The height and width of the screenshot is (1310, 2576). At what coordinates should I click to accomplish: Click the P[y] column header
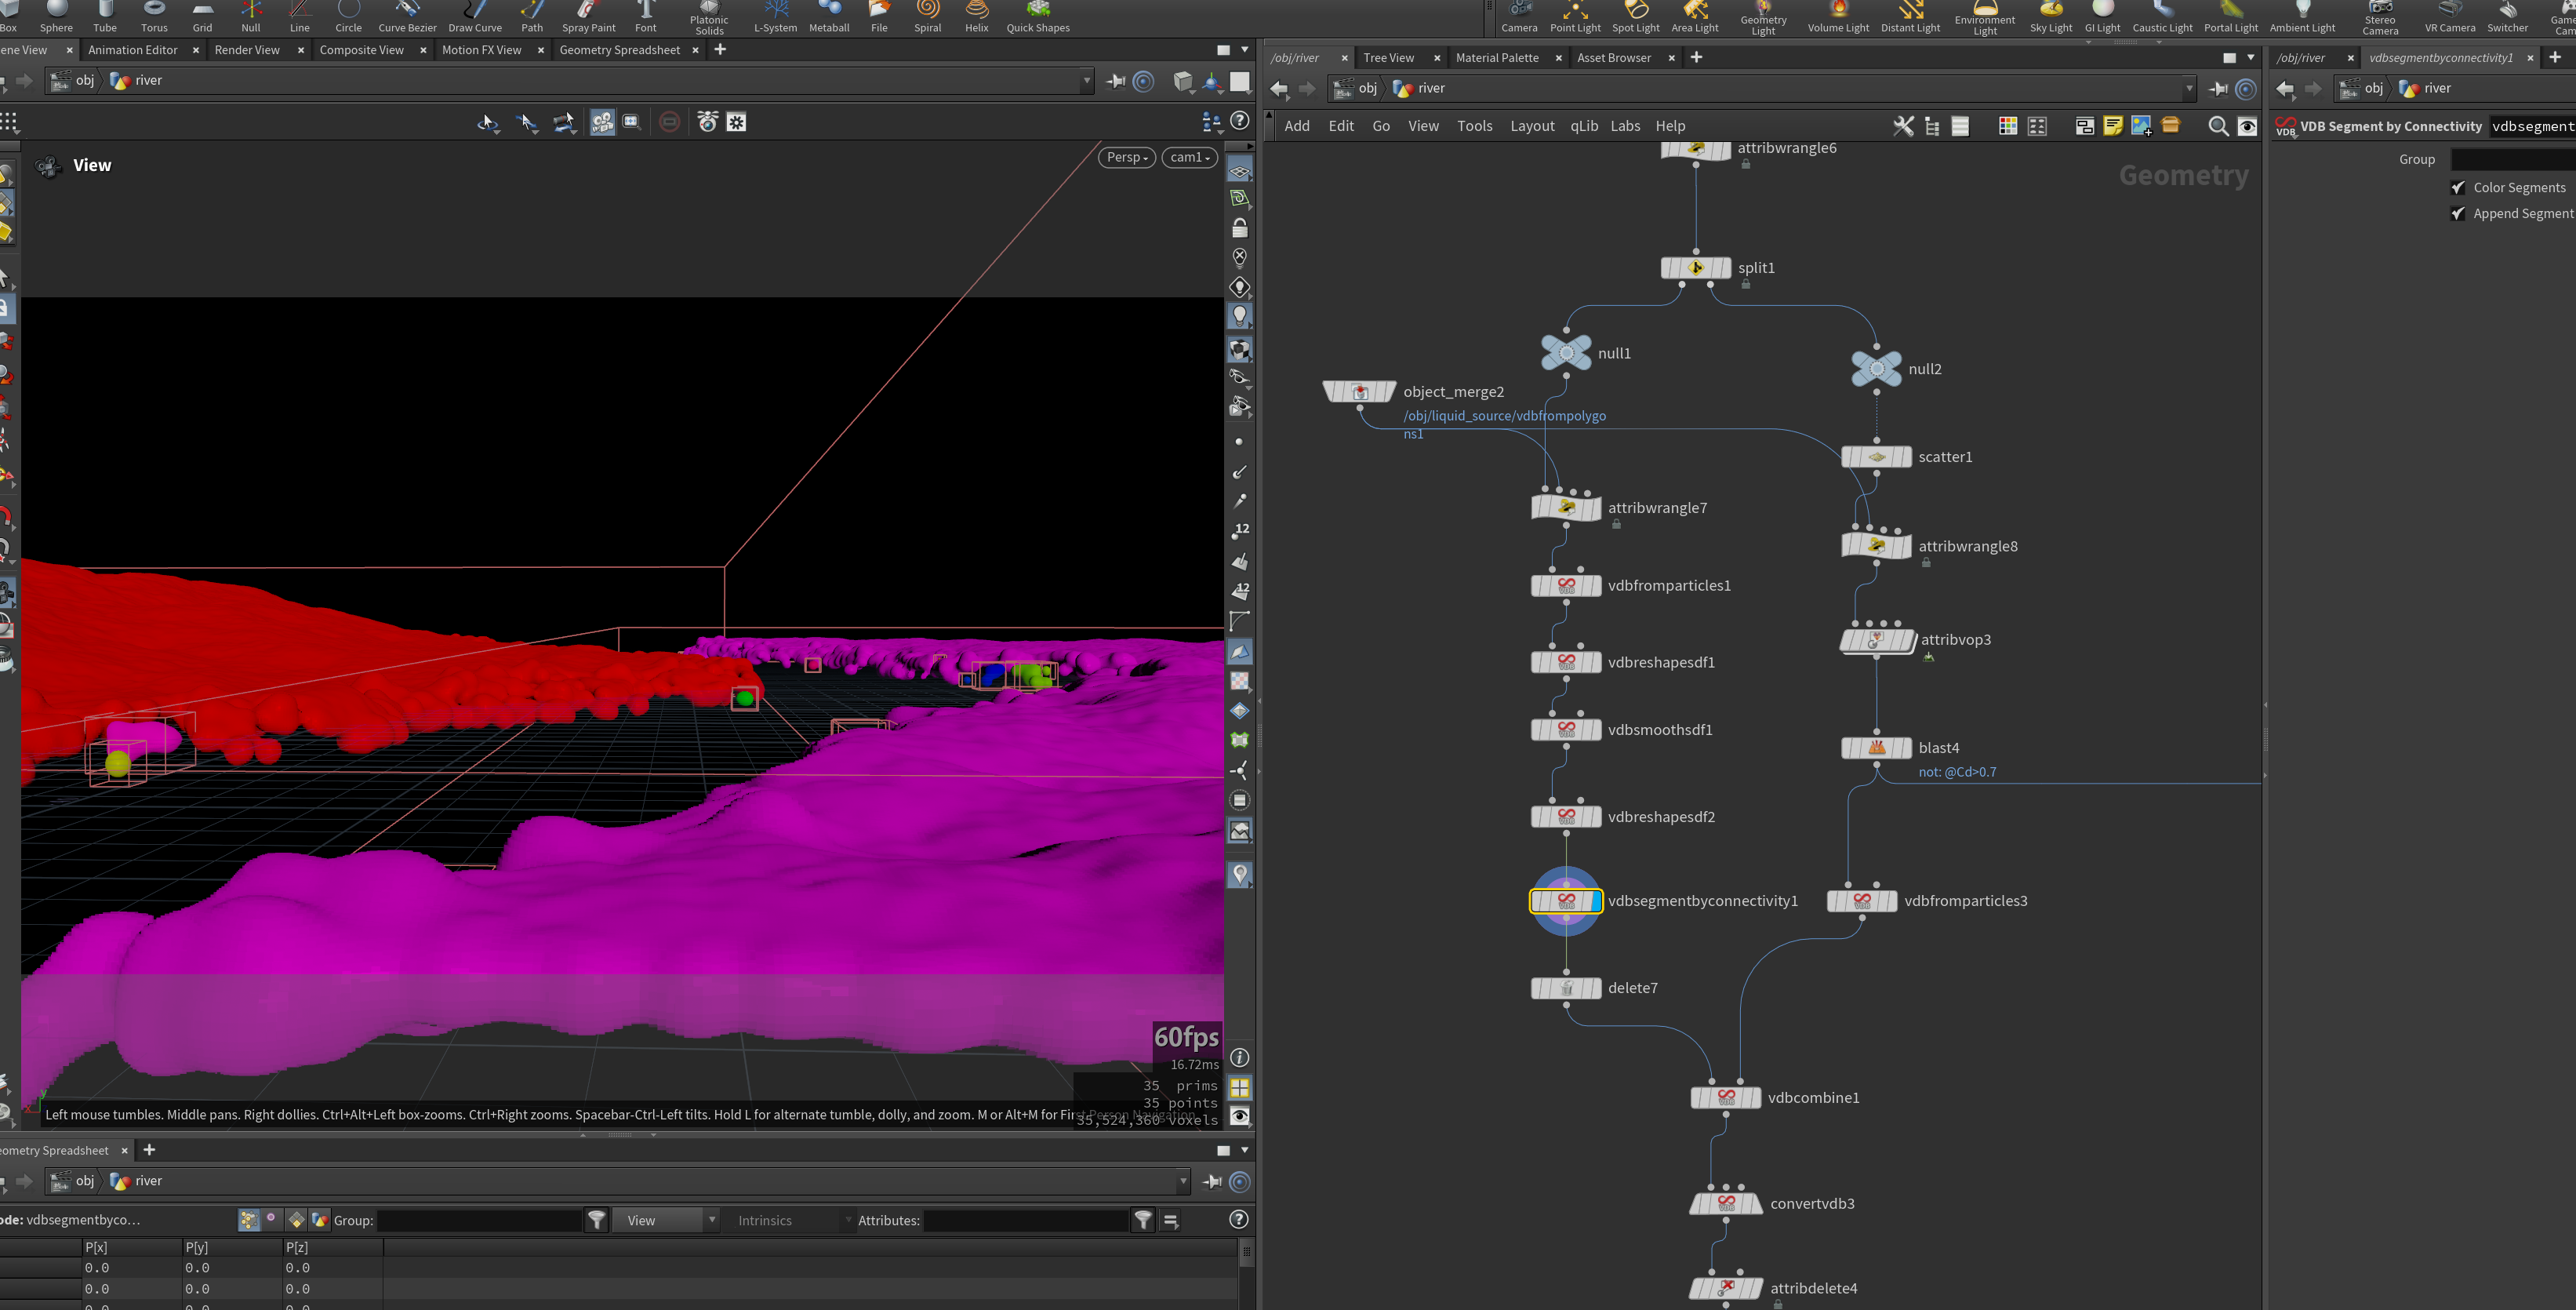coord(233,1248)
